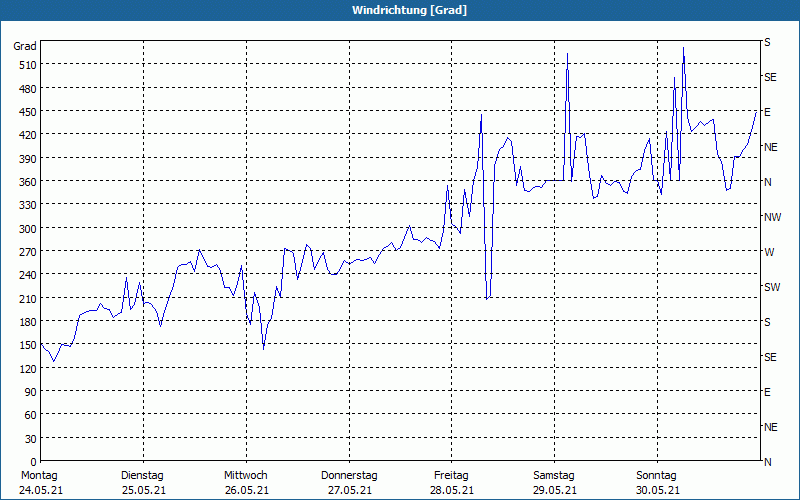Click the 30 value on left axis
This screenshot has width=800, height=500.
28,438
